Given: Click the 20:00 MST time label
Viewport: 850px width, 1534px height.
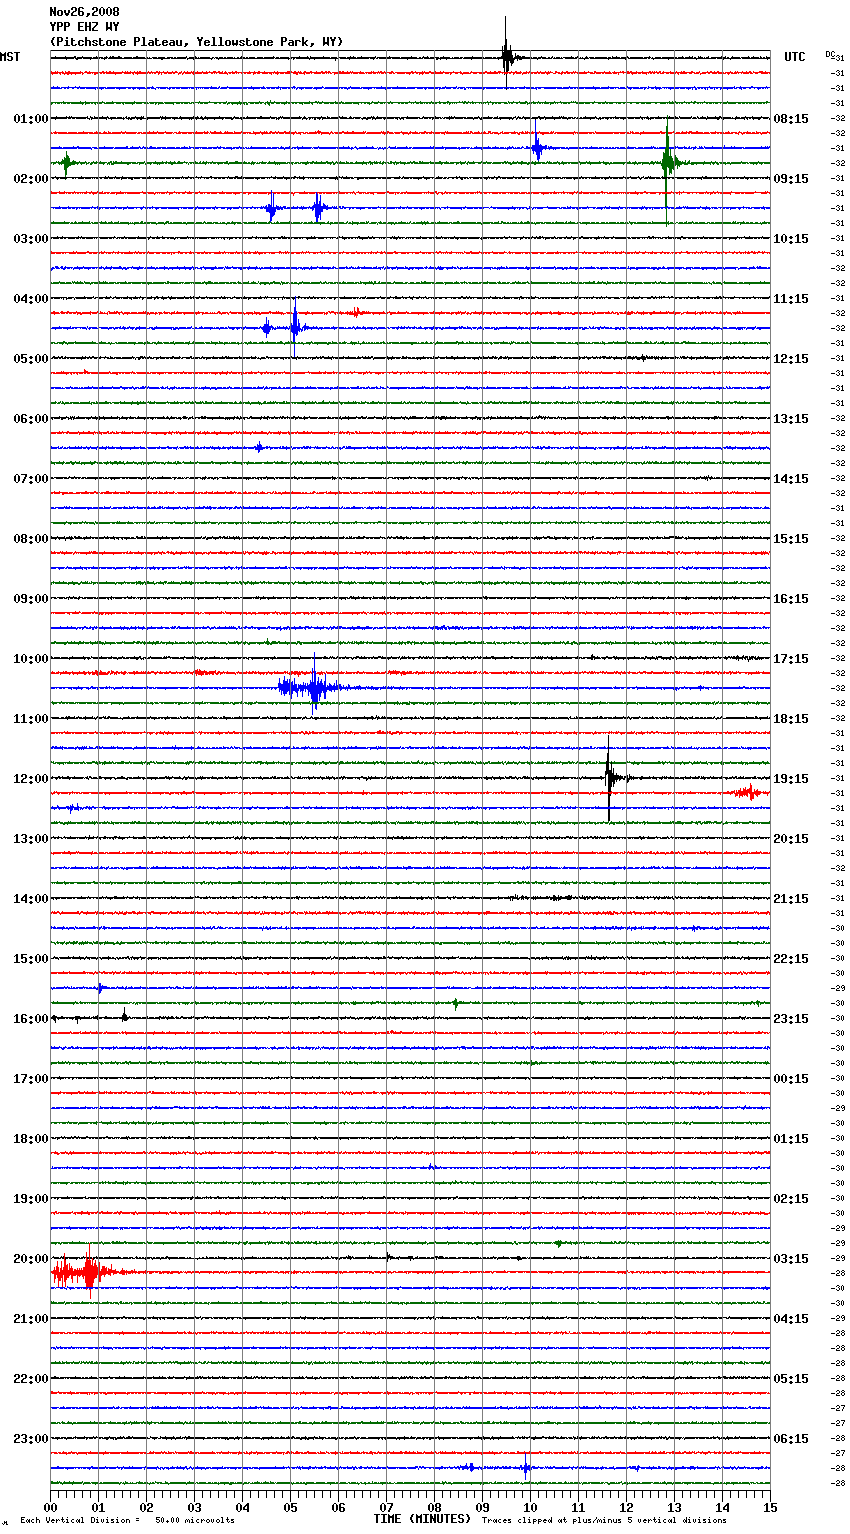Looking at the screenshot, I should tap(31, 1259).
